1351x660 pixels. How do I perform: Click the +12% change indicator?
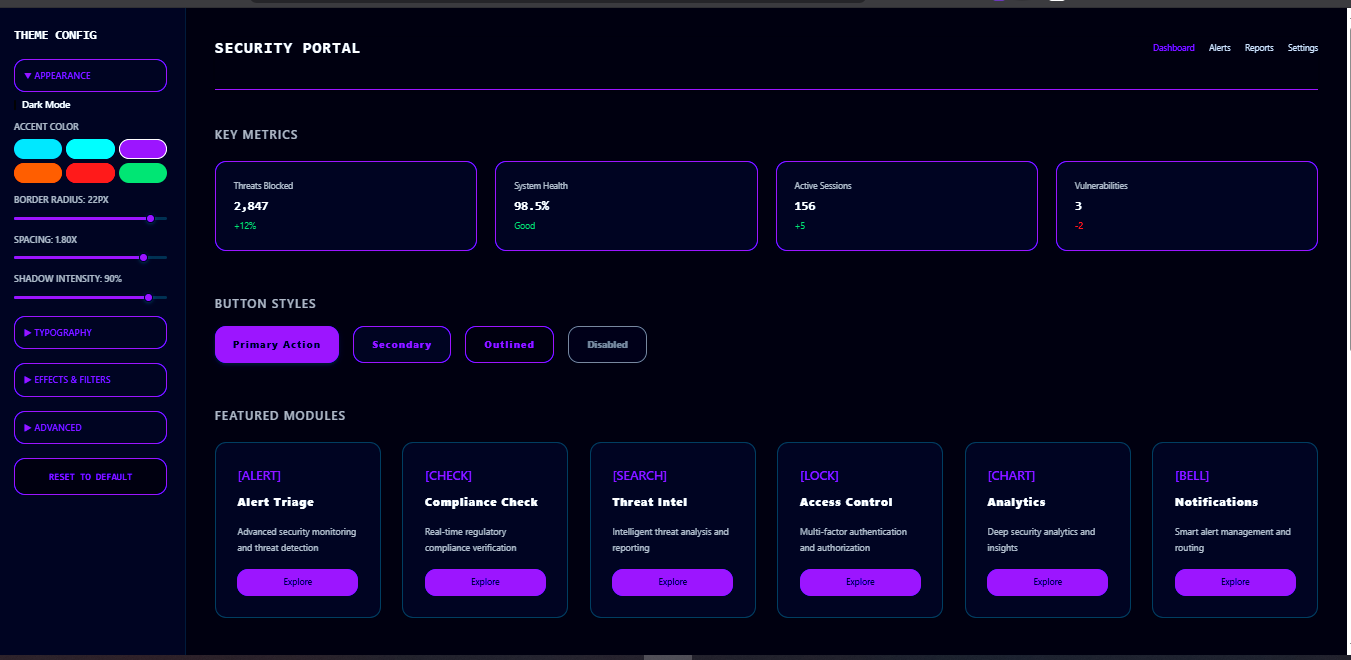click(x=245, y=226)
